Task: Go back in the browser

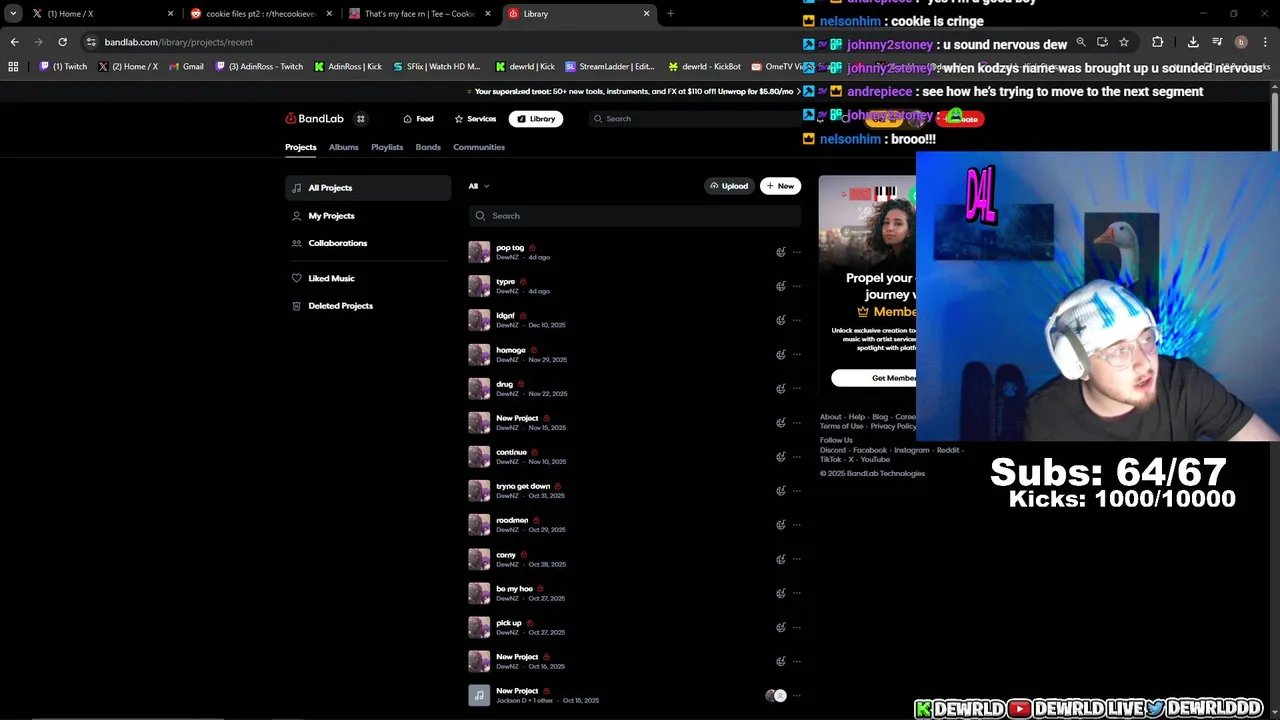Action: (x=14, y=42)
